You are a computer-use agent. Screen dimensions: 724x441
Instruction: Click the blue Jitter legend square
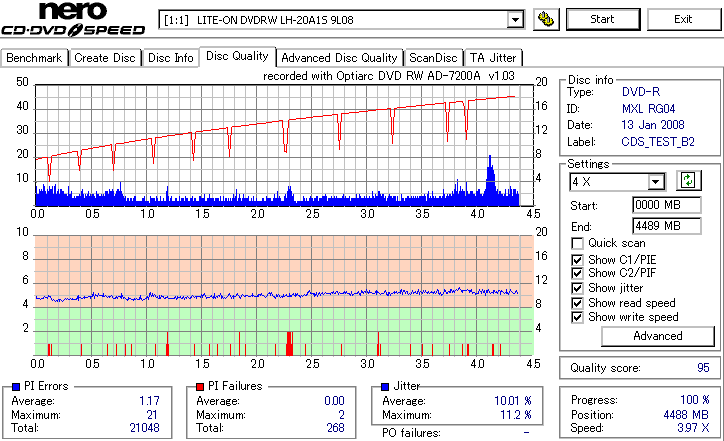[x=385, y=387]
